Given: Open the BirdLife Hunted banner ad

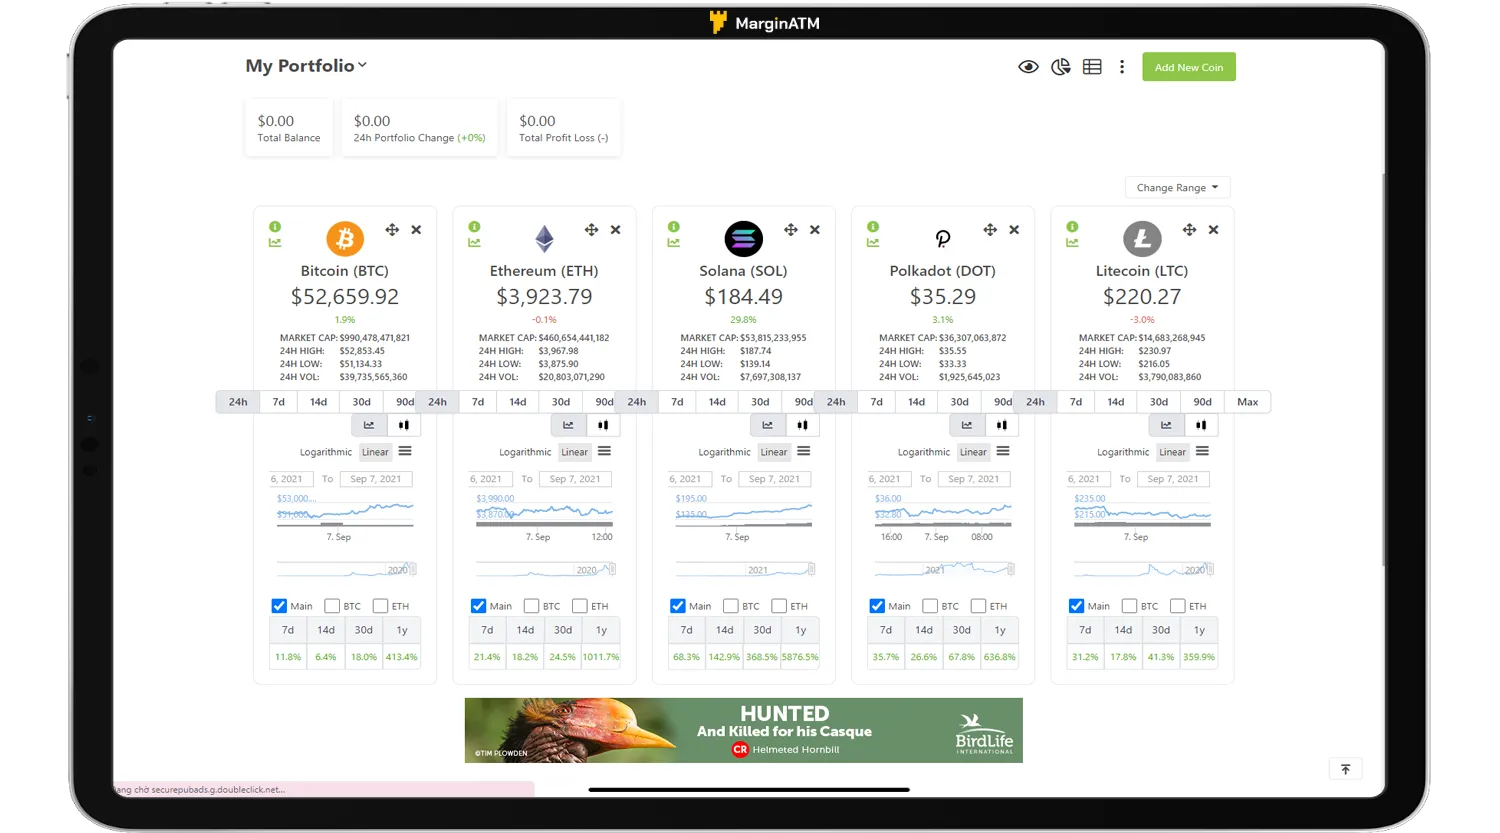Looking at the screenshot, I should 743,730.
